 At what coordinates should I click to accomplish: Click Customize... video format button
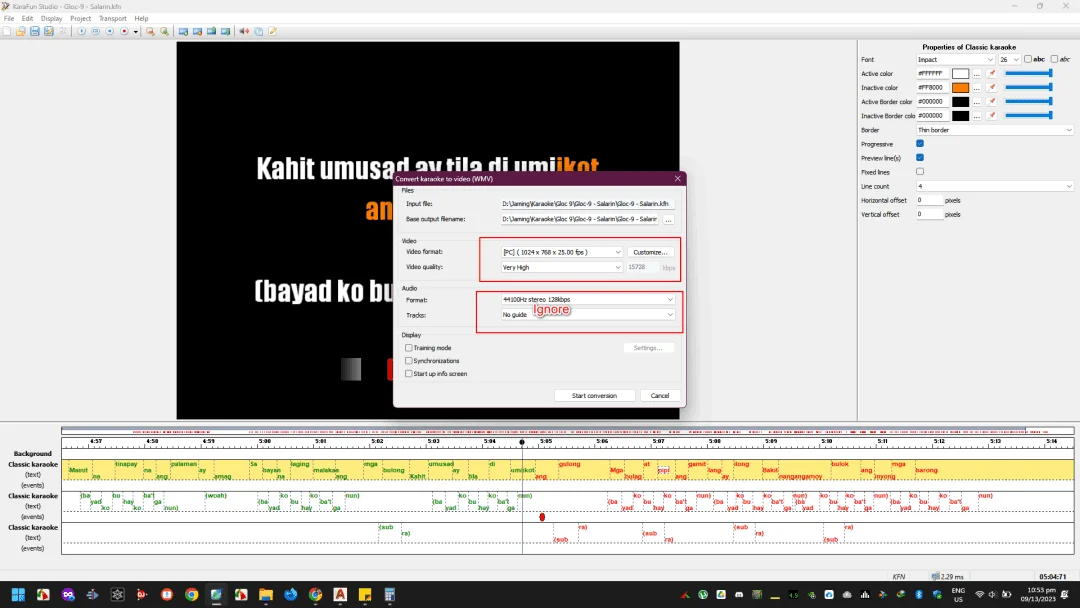[x=650, y=252]
